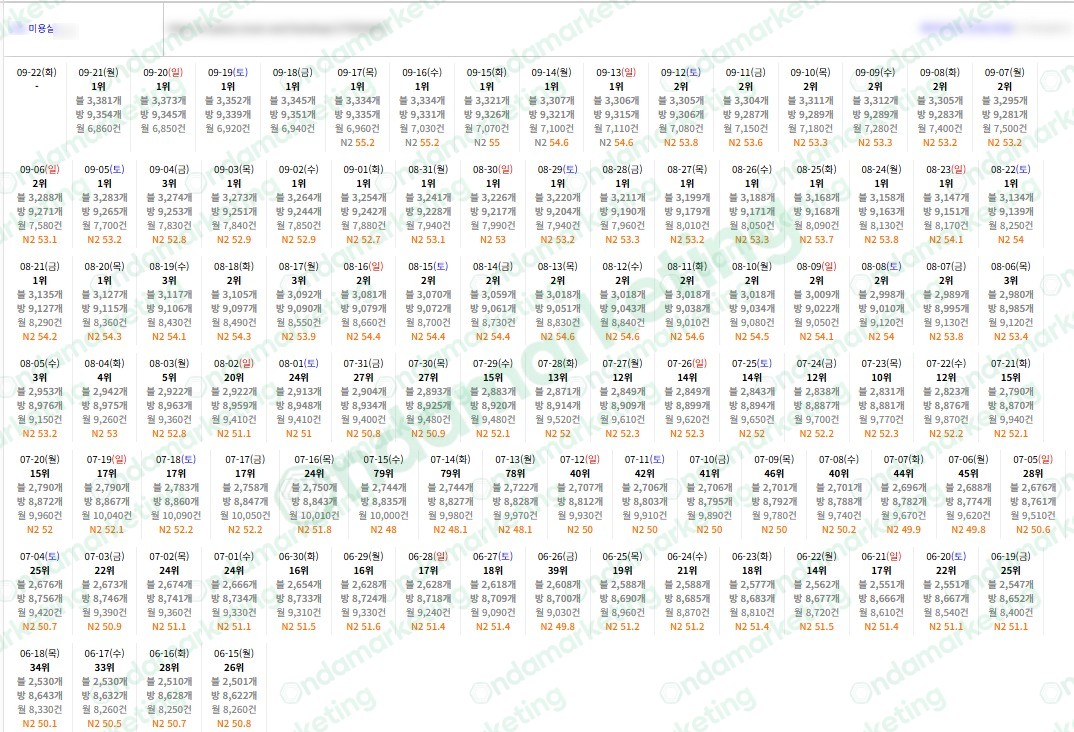The height and width of the screenshot is (732, 1074).
Task: Click "방 9,315개" under 09-13(일)
Action: tap(616, 114)
